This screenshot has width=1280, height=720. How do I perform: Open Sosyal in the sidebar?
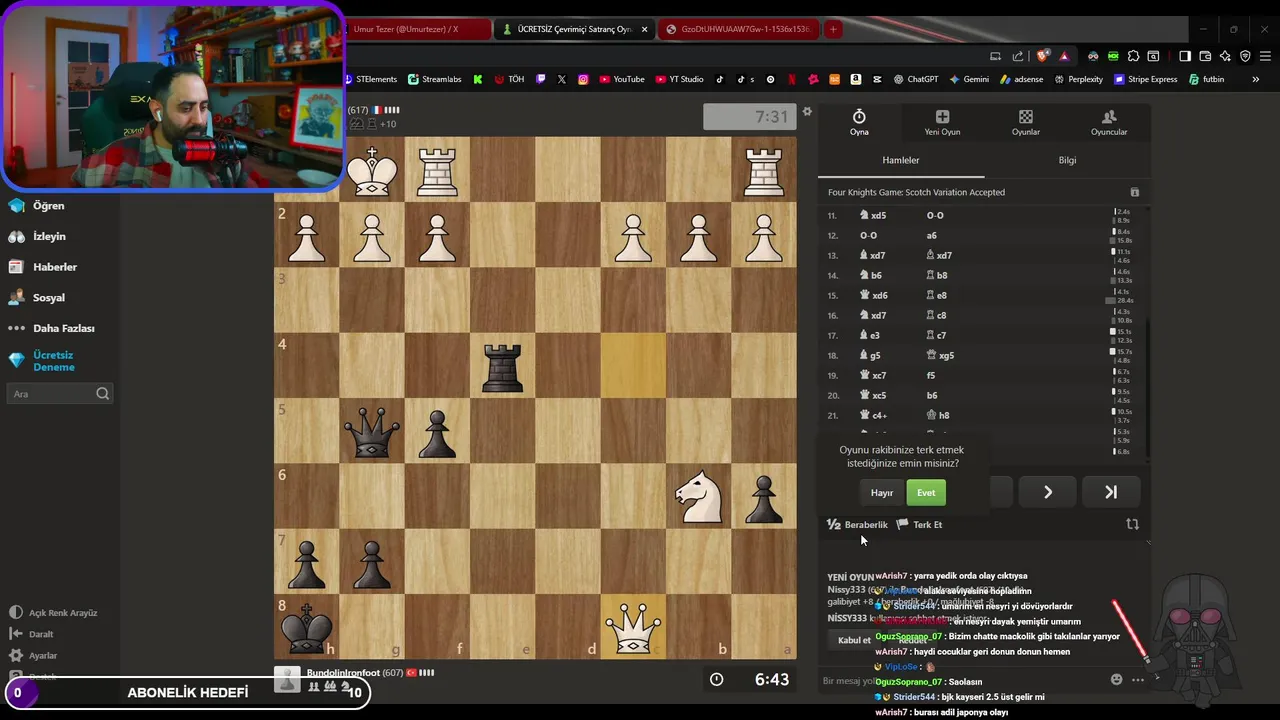tap(37, 297)
